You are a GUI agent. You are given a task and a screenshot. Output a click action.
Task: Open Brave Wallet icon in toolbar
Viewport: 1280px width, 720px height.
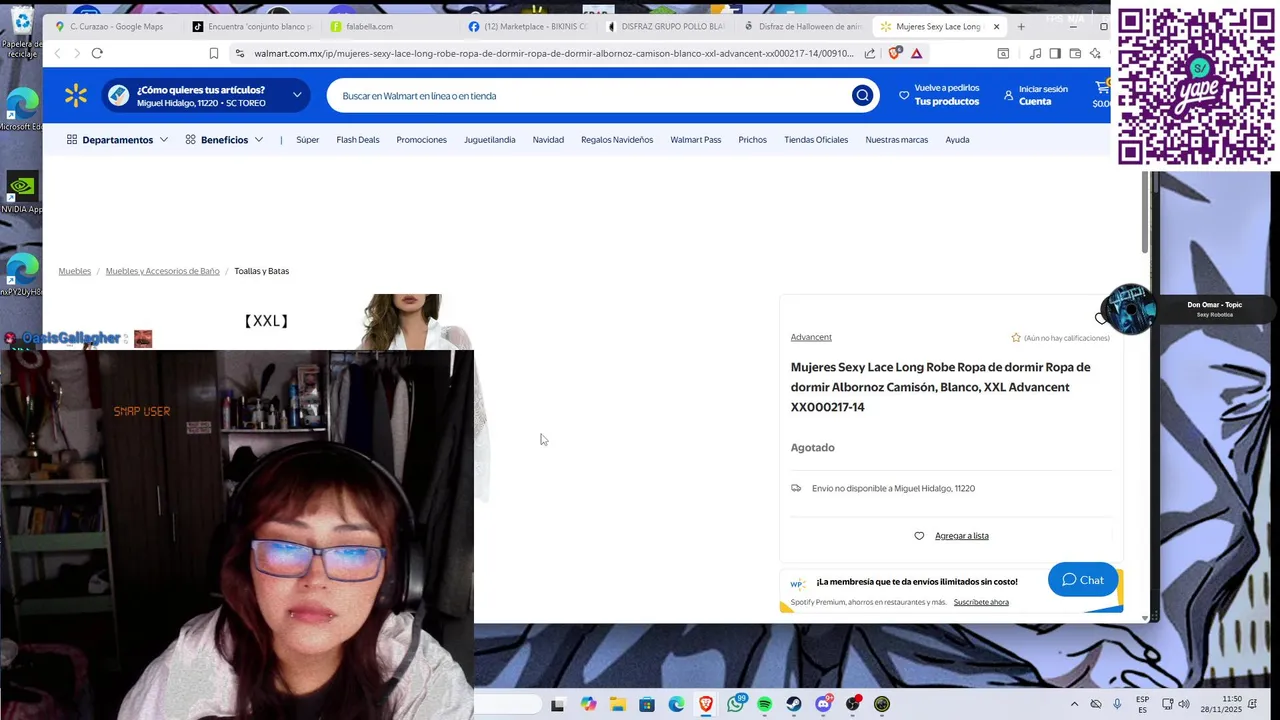pyautogui.click(x=1075, y=53)
